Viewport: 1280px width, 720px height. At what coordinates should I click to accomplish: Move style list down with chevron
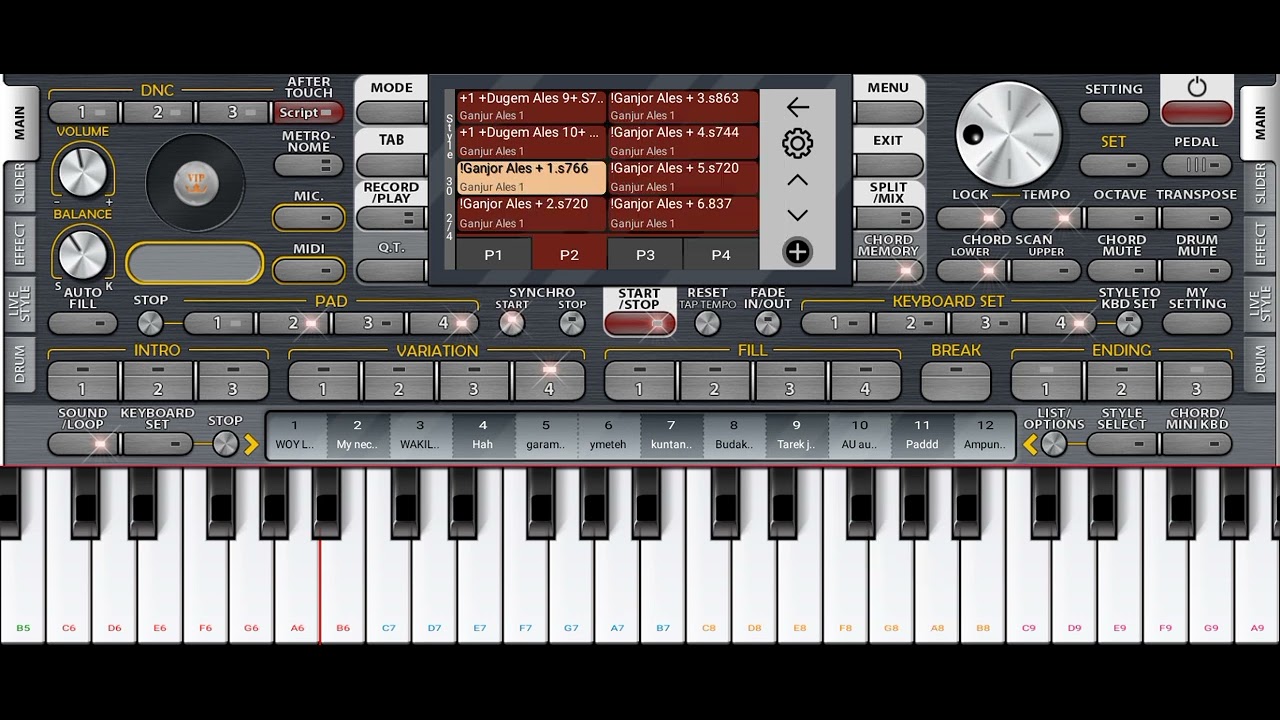(x=797, y=215)
